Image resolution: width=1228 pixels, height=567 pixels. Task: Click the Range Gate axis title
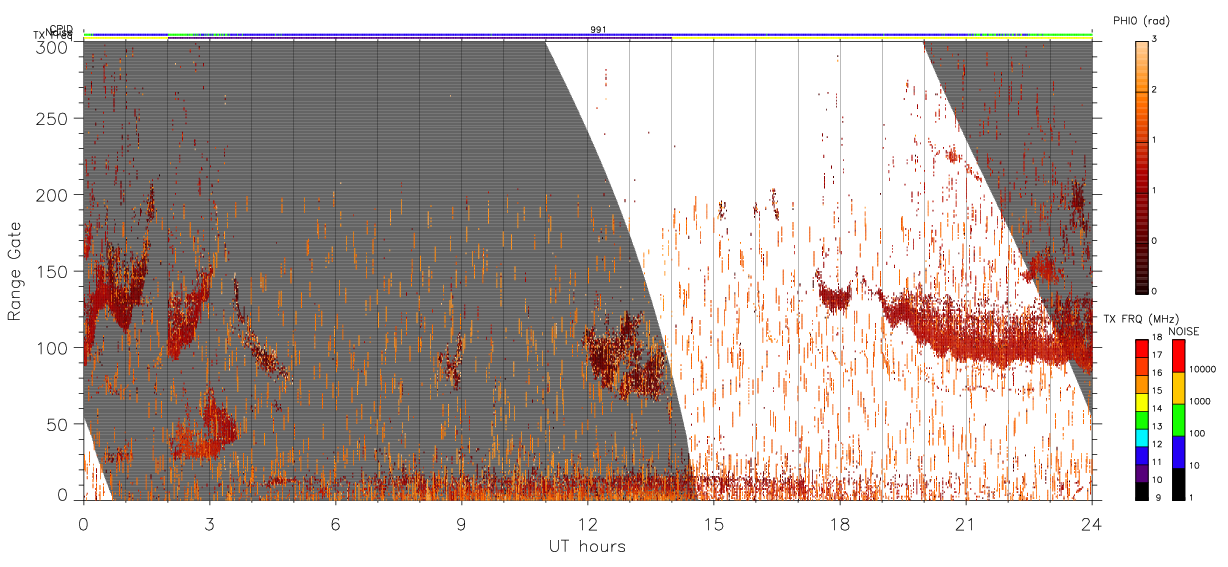coord(15,270)
